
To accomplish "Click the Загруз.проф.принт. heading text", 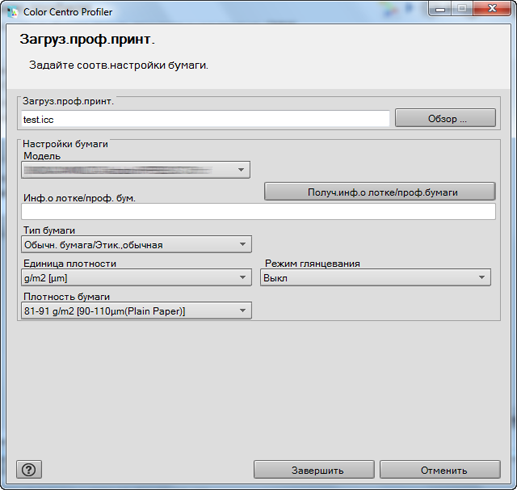I will point(87,40).
